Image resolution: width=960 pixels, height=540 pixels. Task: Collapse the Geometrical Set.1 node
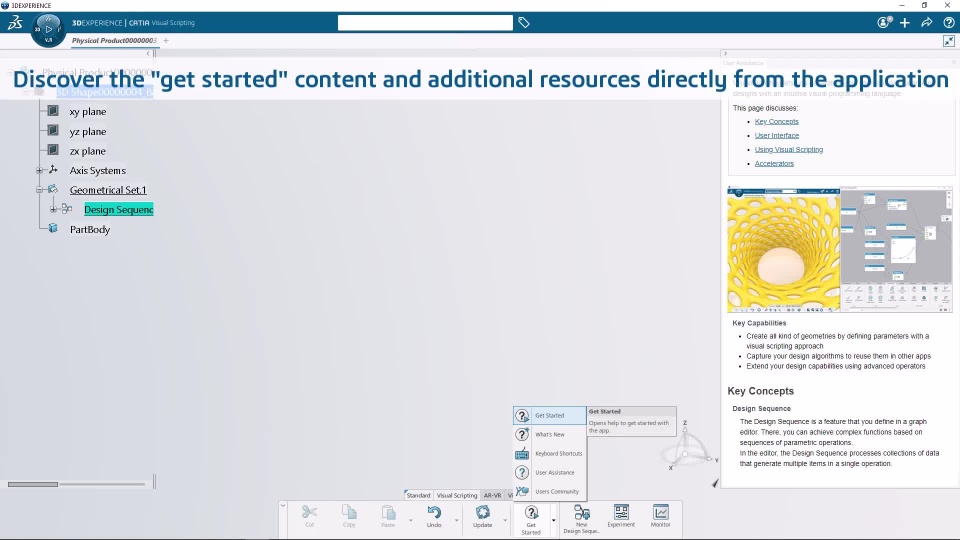click(x=39, y=190)
